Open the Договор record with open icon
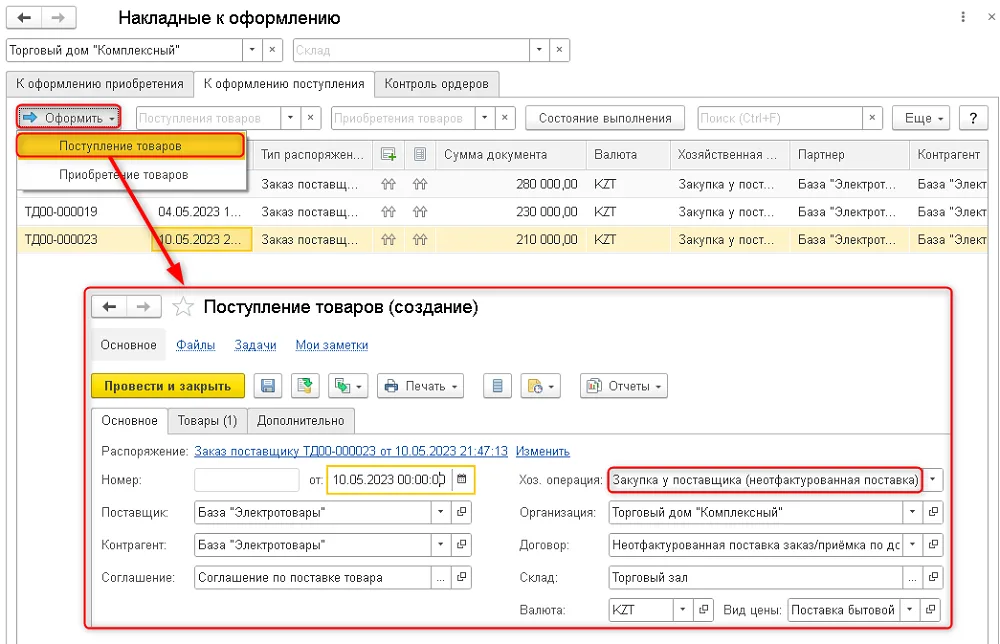 [933, 545]
